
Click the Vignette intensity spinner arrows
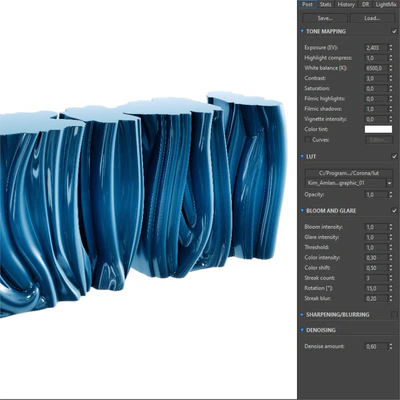pyautogui.click(x=391, y=119)
